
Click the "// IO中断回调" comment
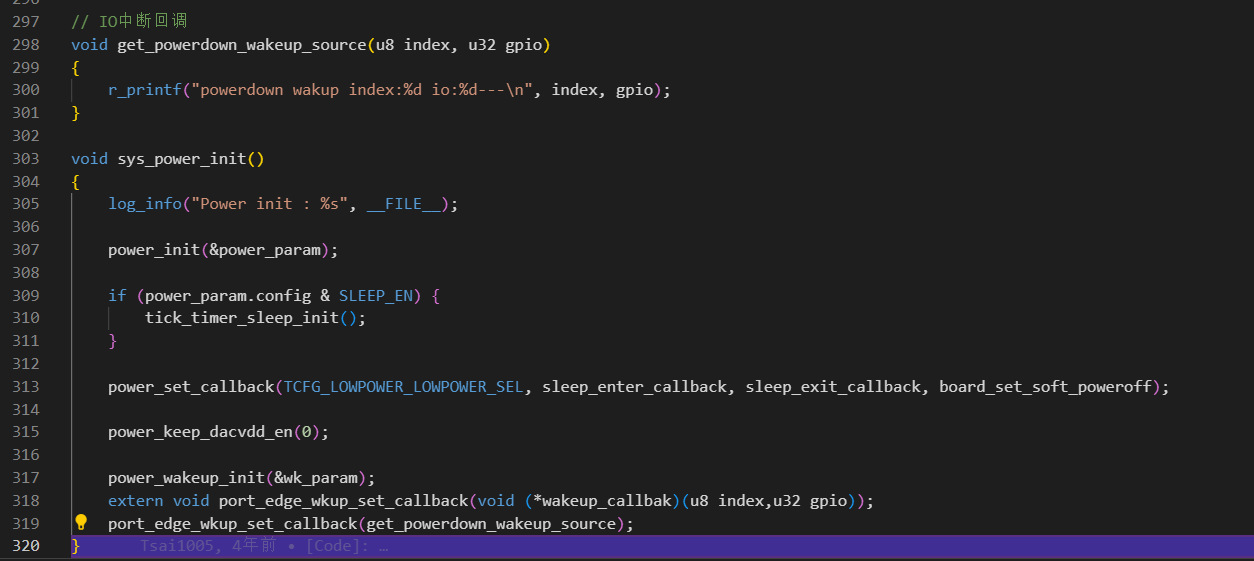click(x=129, y=21)
